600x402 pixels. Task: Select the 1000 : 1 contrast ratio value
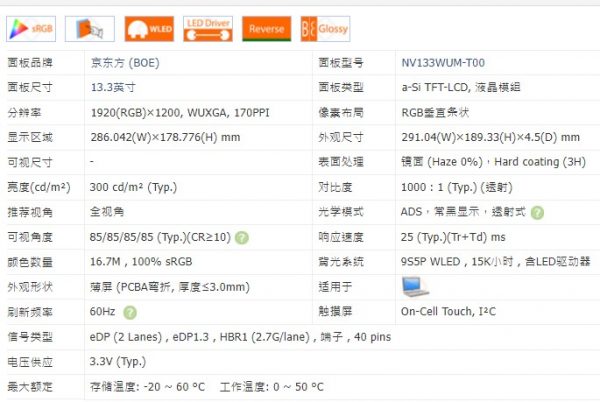coord(457,187)
